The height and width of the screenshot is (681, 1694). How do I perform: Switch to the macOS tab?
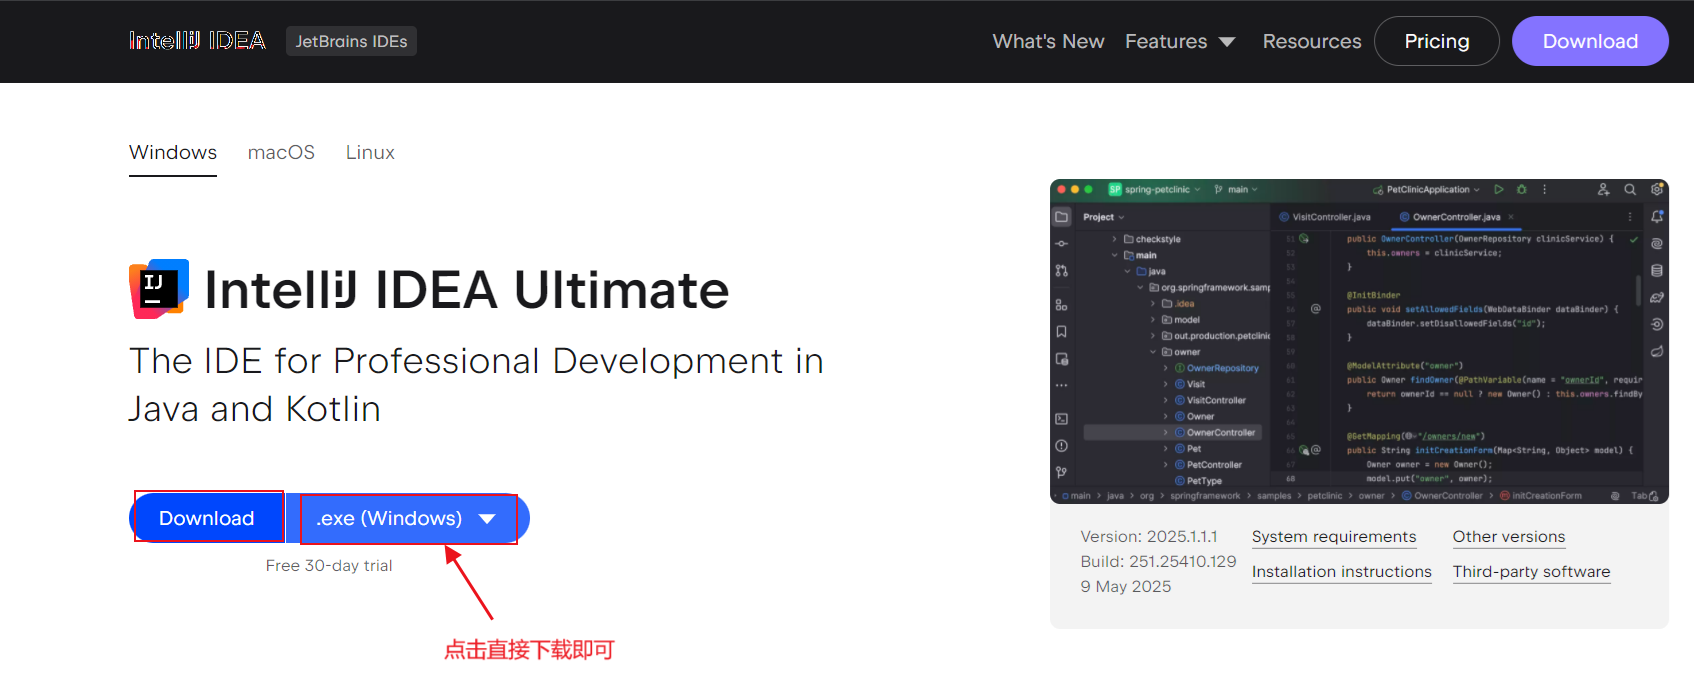[x=281, y=152]
